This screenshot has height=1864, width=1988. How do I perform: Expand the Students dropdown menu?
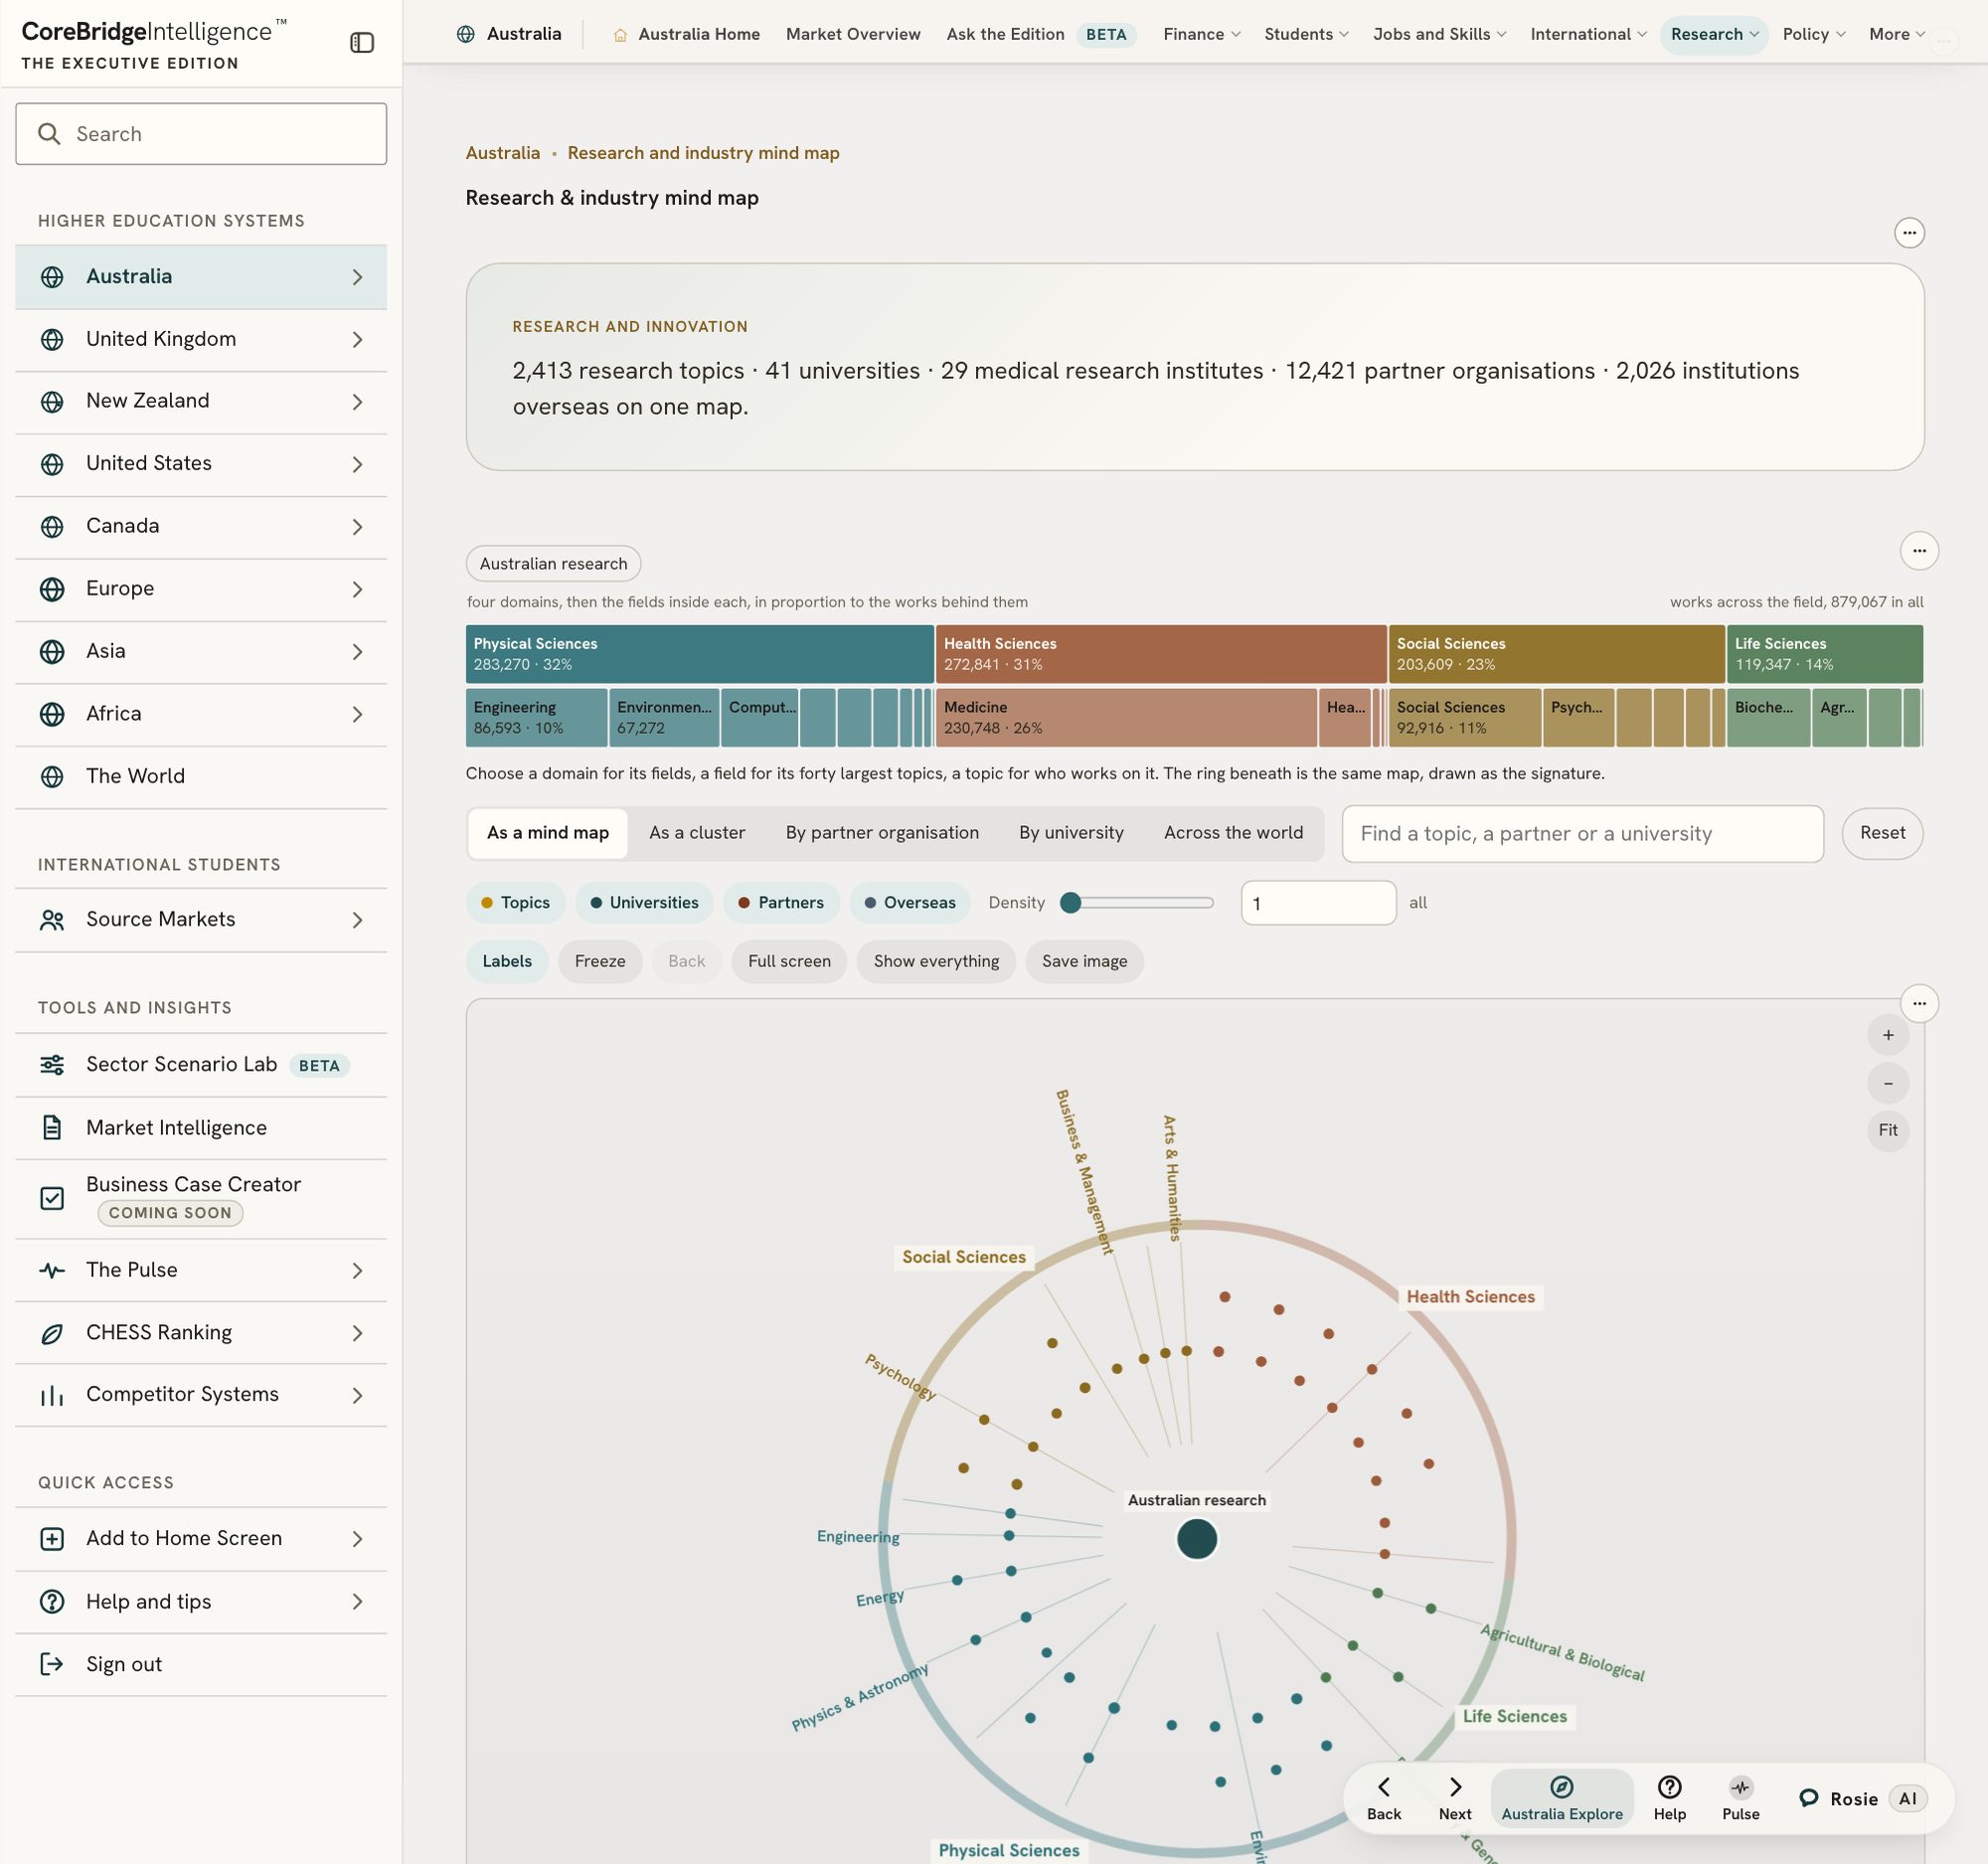click(x=1306, y=35)
